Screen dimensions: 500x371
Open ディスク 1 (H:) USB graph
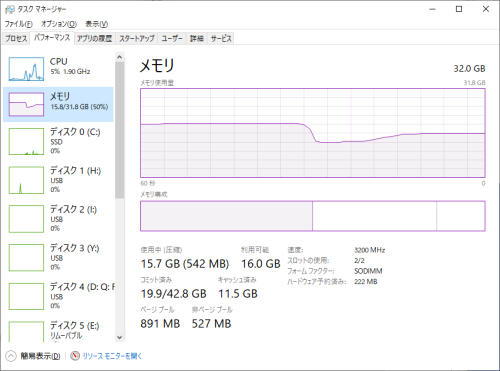[26, 180]
